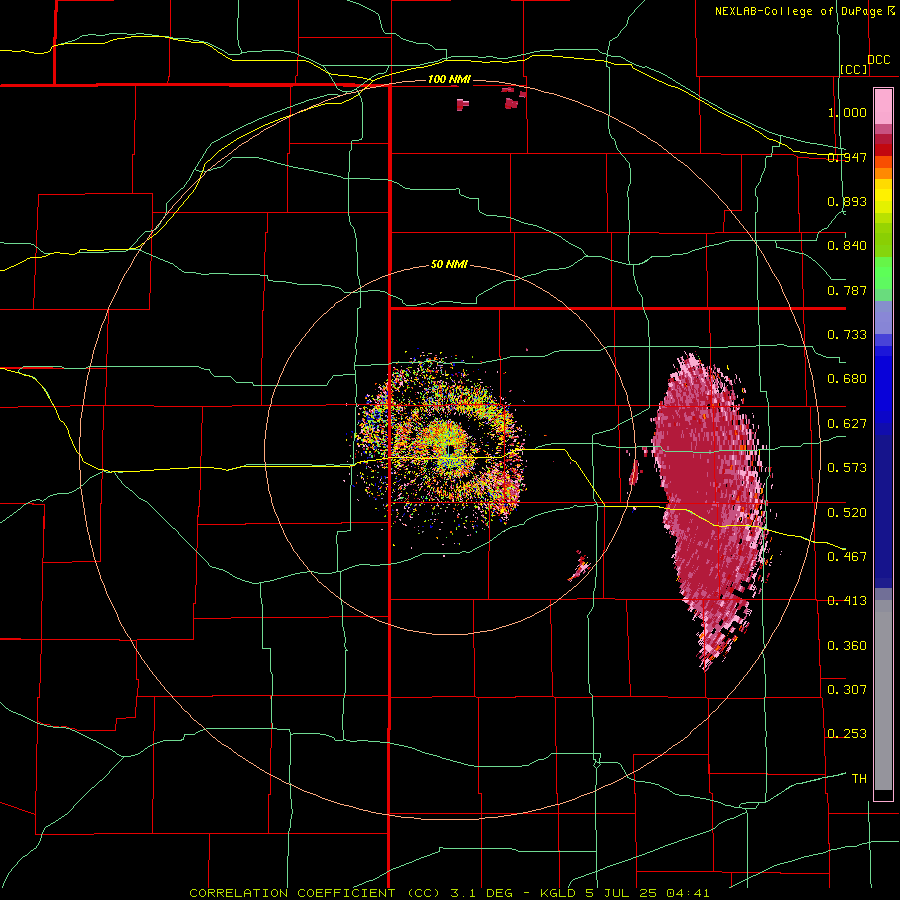Click the 0.733 legend value
The height and width of the screenshot is (900, 900).
click(847, 335)
